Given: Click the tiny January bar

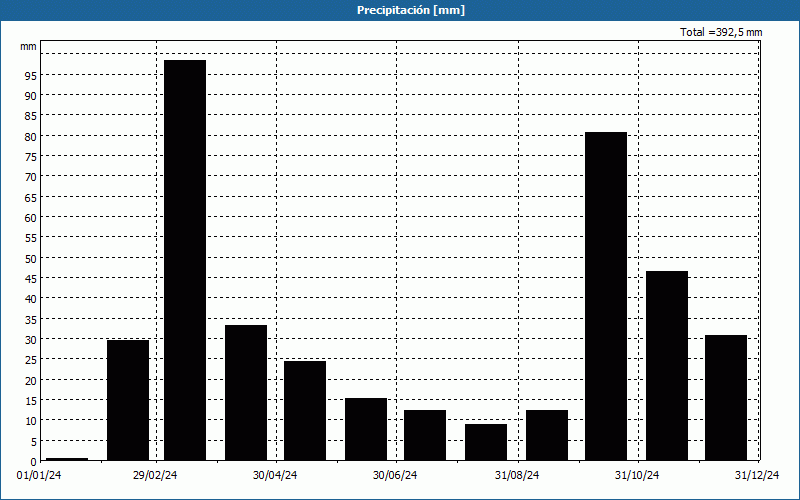Looking at the screenshot, I should (x=67, y=459).
